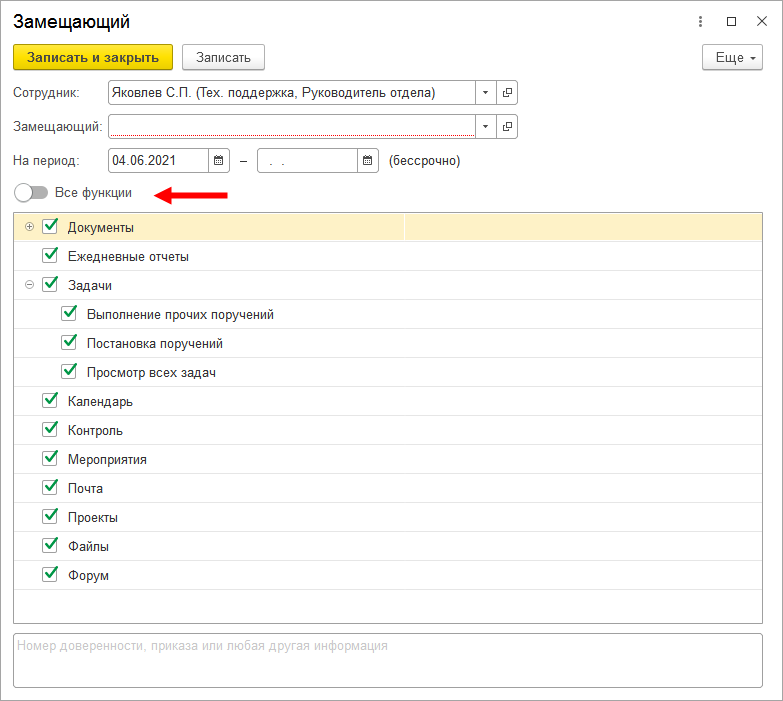
Task: Click the Записать и закрыть button
Action: pyautogui.click(x=93, y=58)
